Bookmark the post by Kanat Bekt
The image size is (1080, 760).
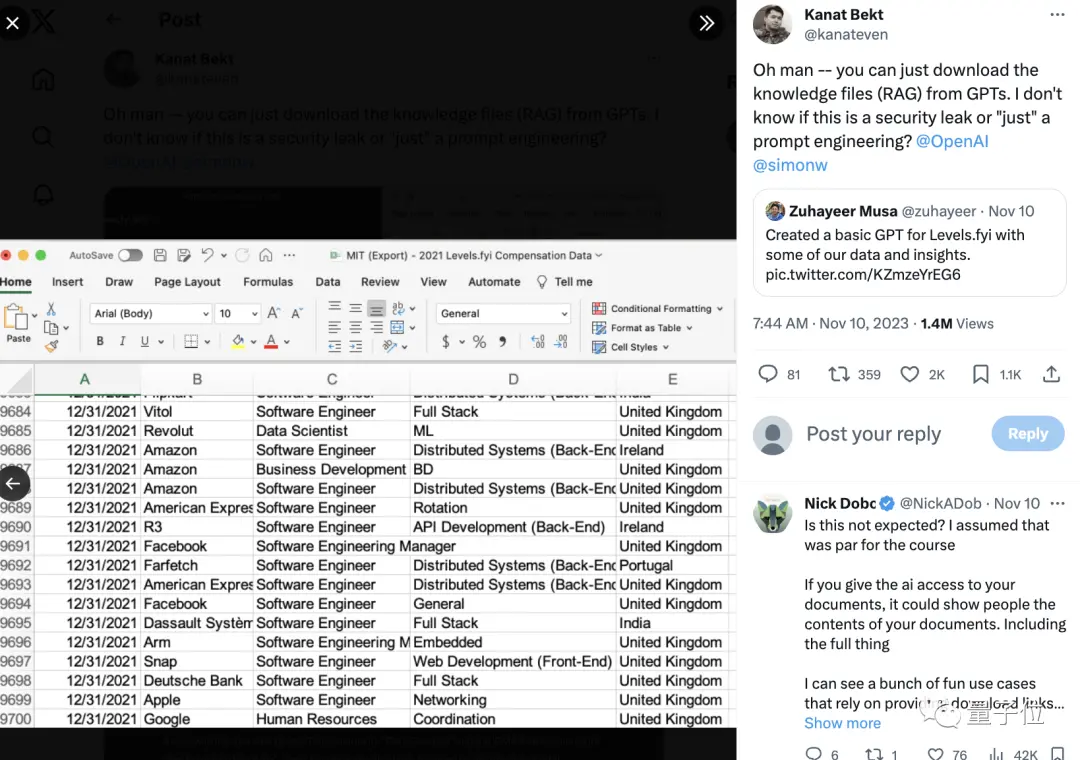pyautogui.click(x=981, y=374)
